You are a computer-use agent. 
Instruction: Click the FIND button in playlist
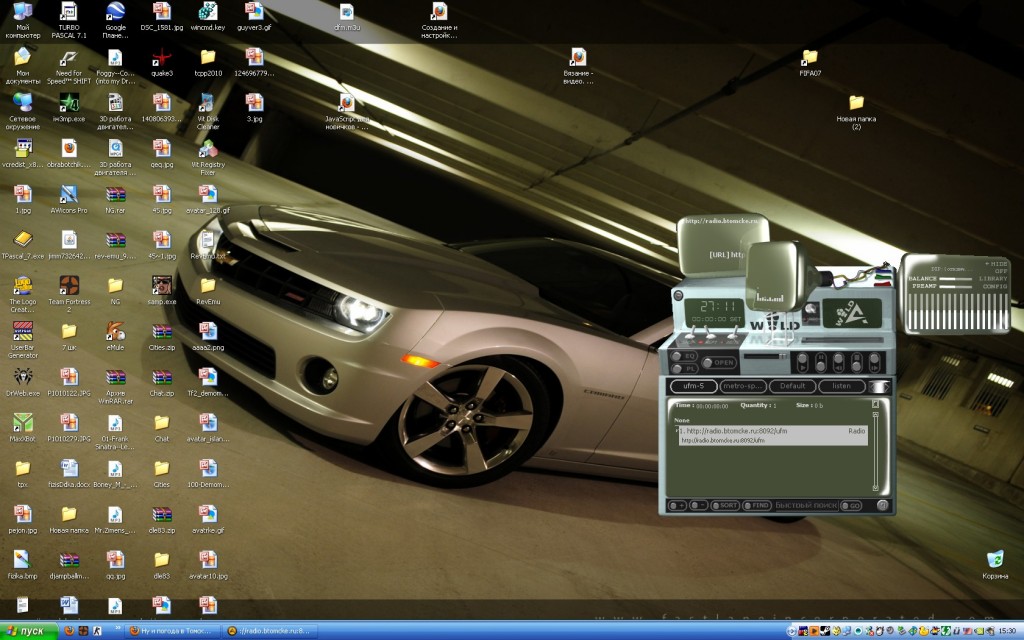pos(759,506)
